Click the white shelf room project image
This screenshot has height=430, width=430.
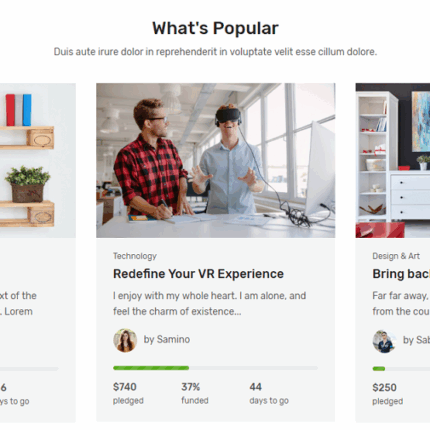(x=393, y=160)
